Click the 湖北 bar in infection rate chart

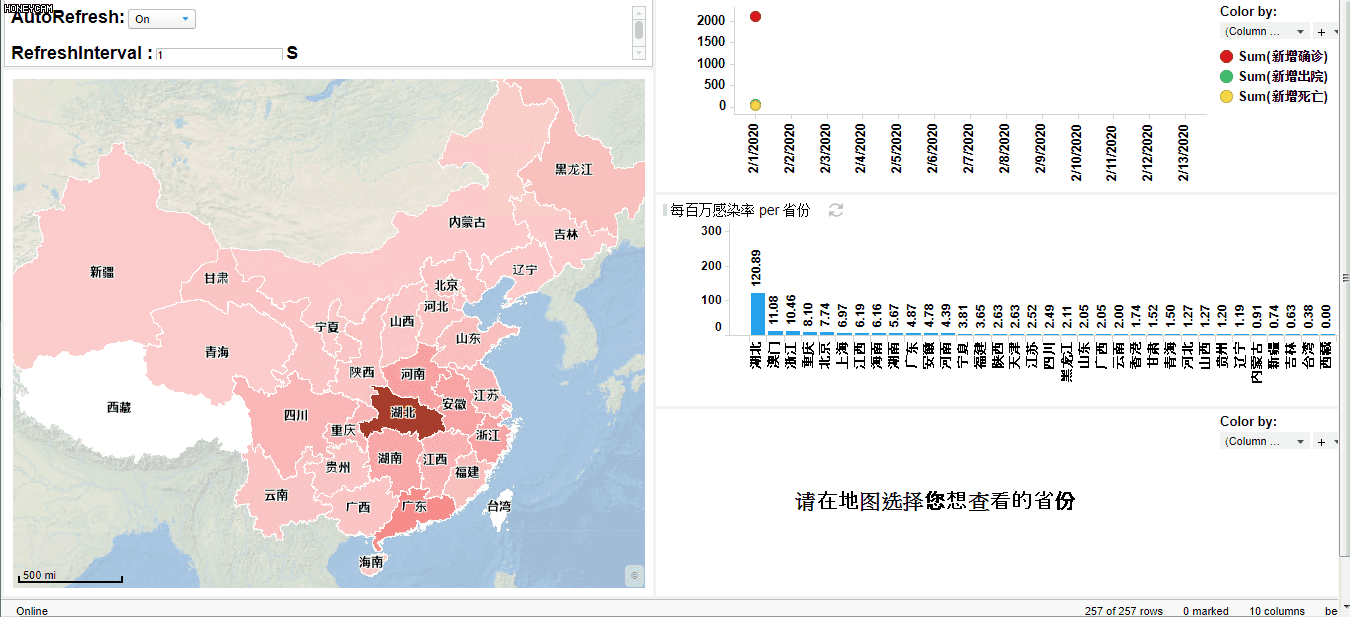pos(757,313)
